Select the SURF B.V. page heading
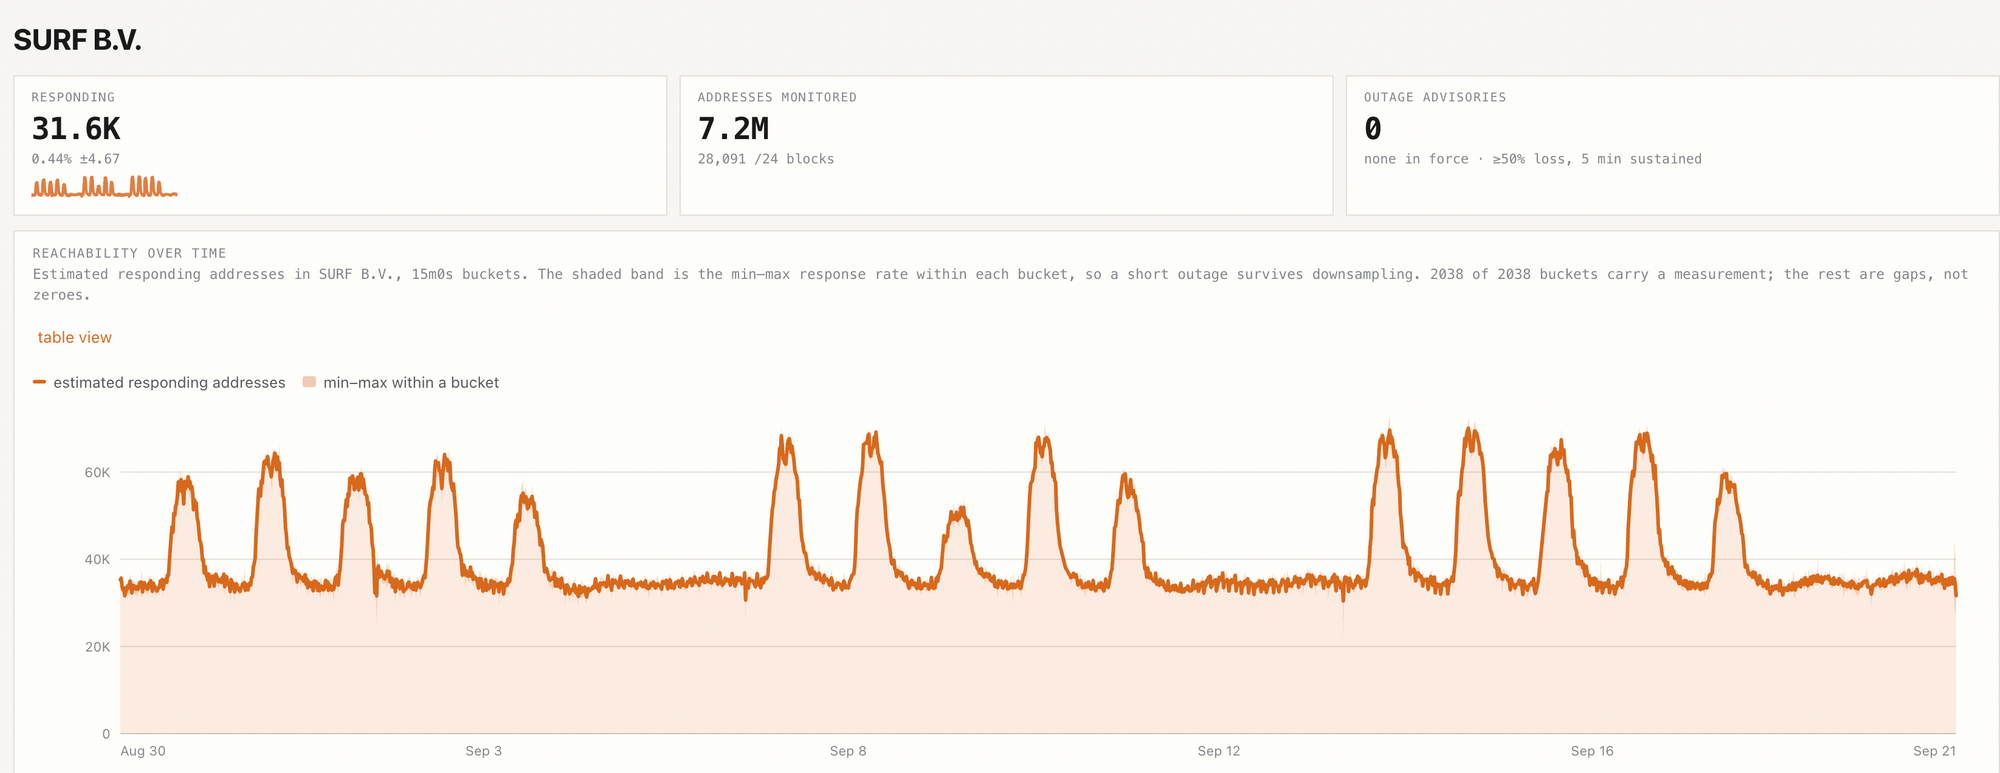Viewport: 2000px width, 773px height. click(x=77, y=40)
